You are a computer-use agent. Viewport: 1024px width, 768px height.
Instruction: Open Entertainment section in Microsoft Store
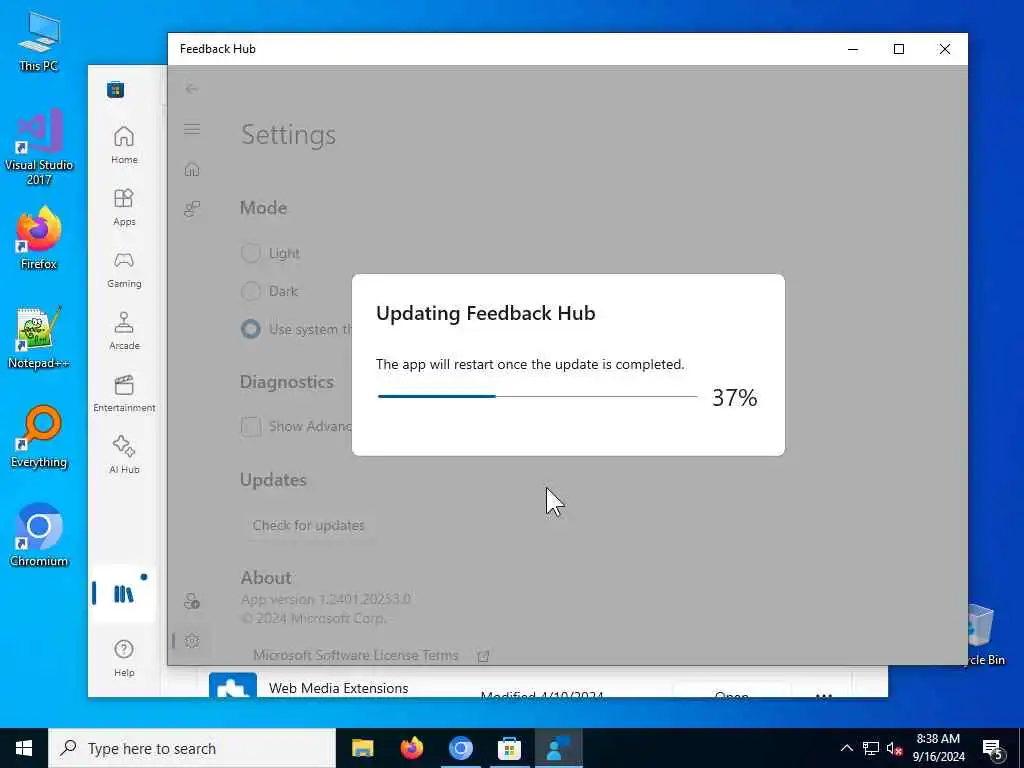tap(124, 393)
